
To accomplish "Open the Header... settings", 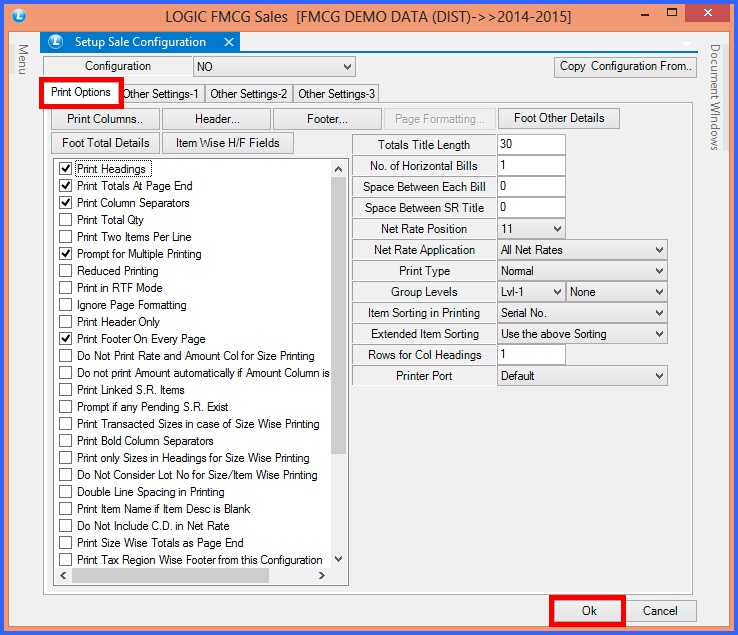I will [217, 119].
